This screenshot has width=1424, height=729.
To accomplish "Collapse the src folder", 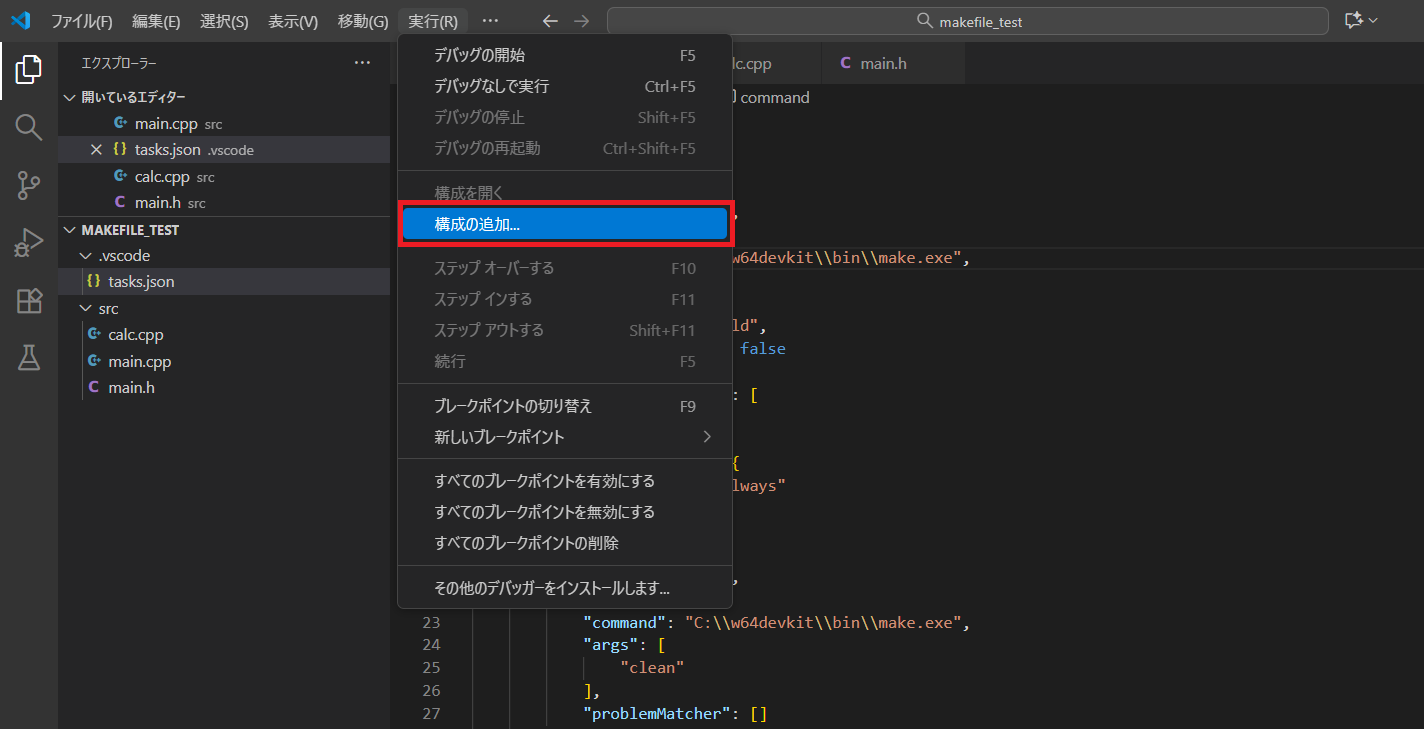I will pyautogui.click(x=85, y=309).
